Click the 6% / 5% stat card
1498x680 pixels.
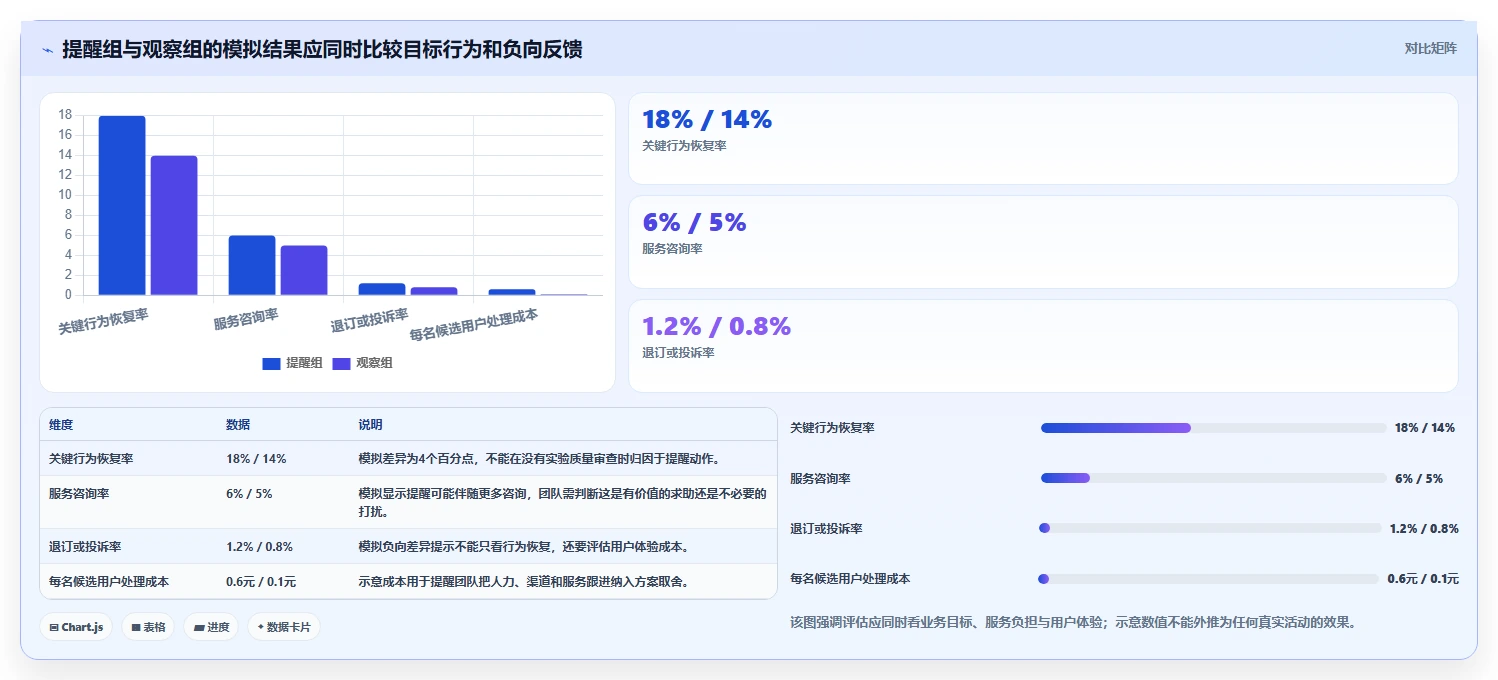pyautogui.click(x=1043, y=242)
